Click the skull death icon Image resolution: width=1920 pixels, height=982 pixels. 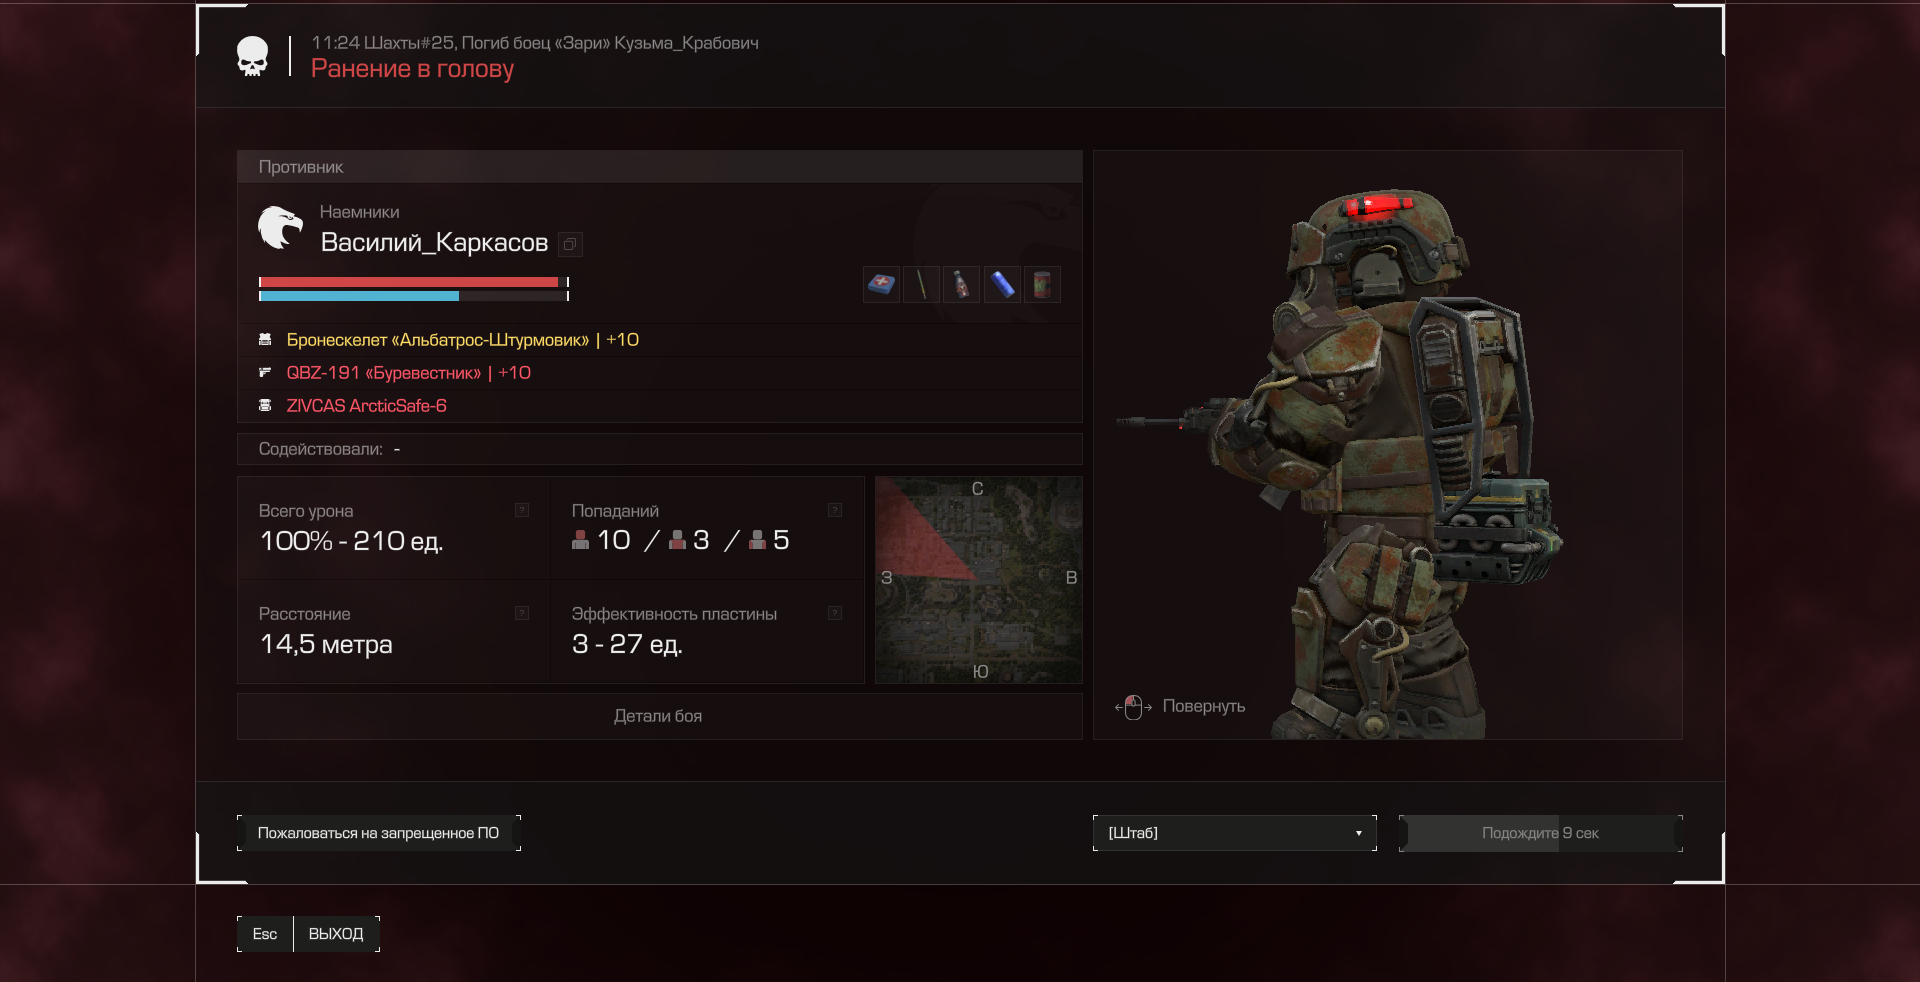tap(253, 56)
